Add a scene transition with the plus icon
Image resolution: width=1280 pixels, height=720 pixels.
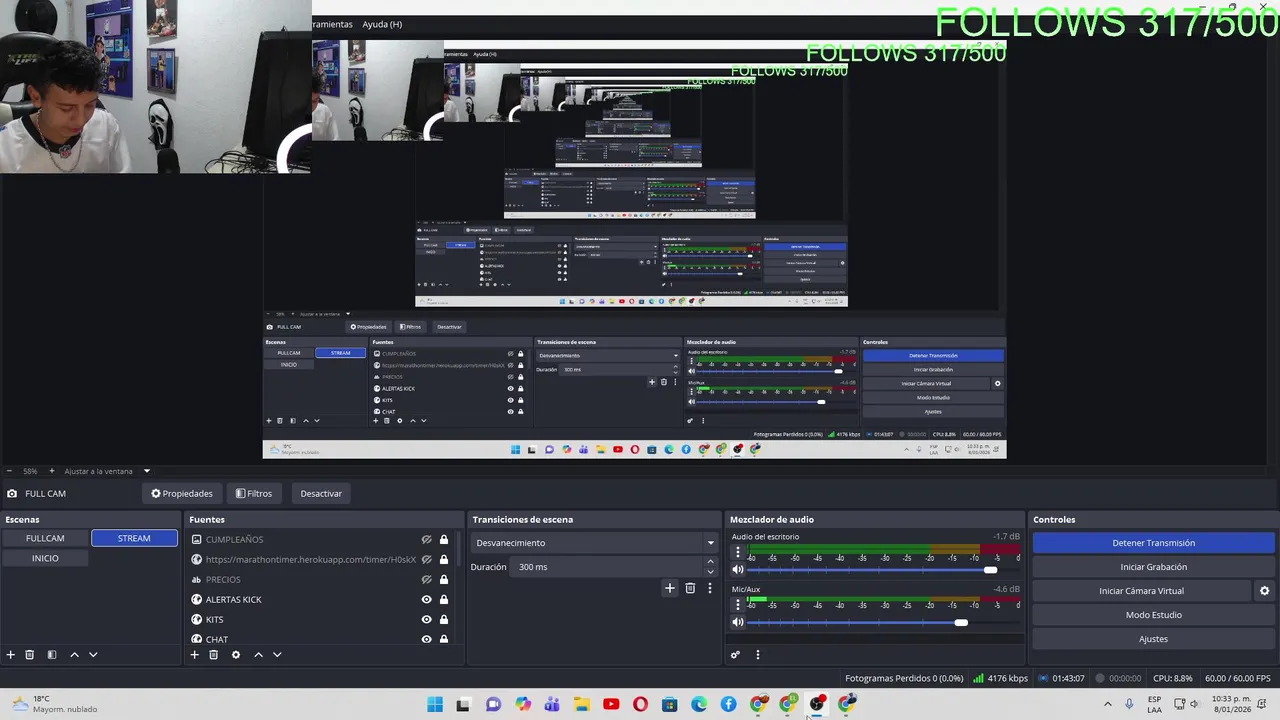tap(670, 588)
